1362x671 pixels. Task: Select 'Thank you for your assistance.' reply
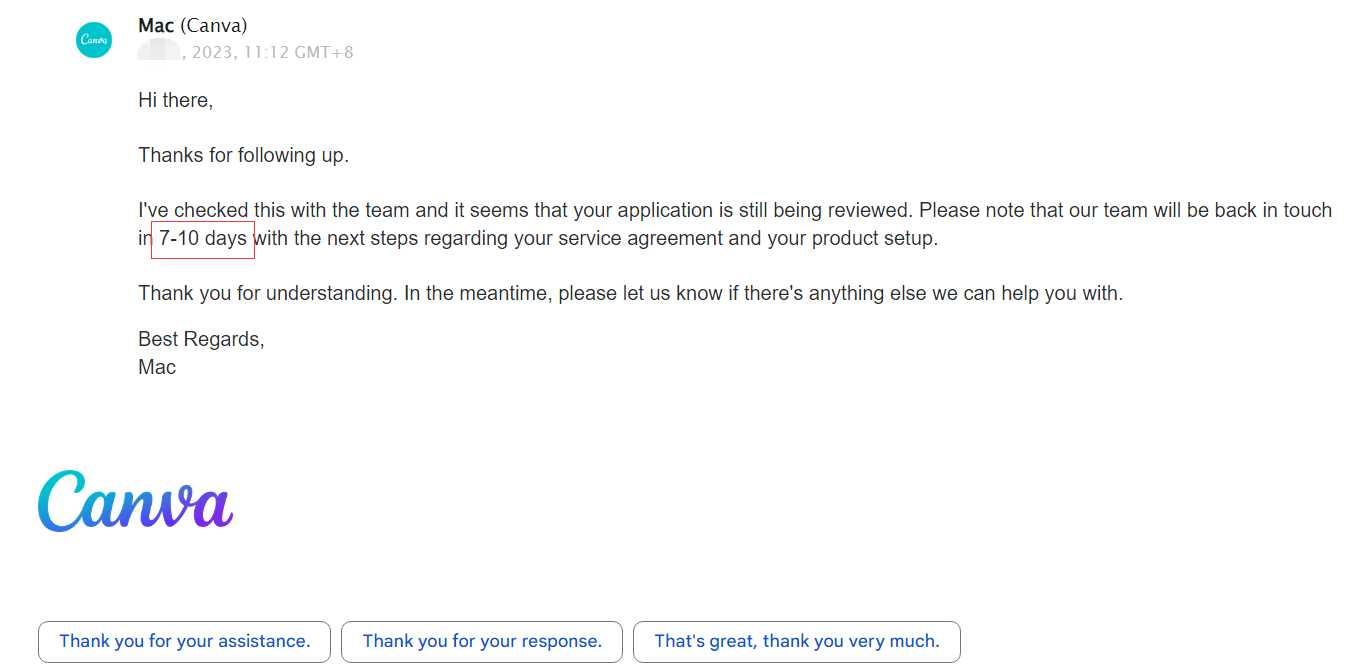(x=185, y=642)
